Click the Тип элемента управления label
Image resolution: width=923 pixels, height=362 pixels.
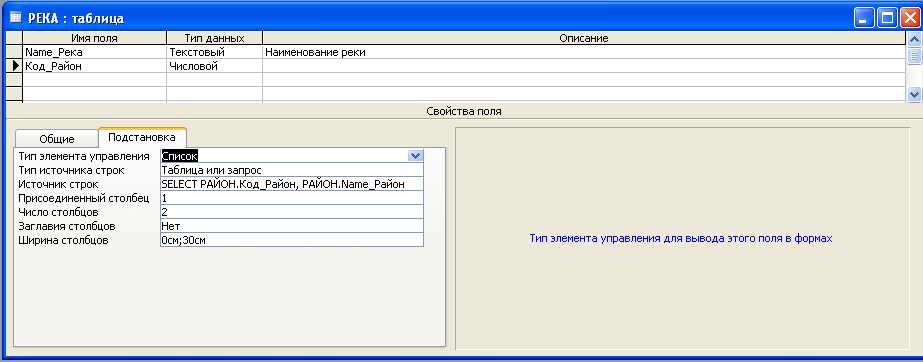[84, 156]
